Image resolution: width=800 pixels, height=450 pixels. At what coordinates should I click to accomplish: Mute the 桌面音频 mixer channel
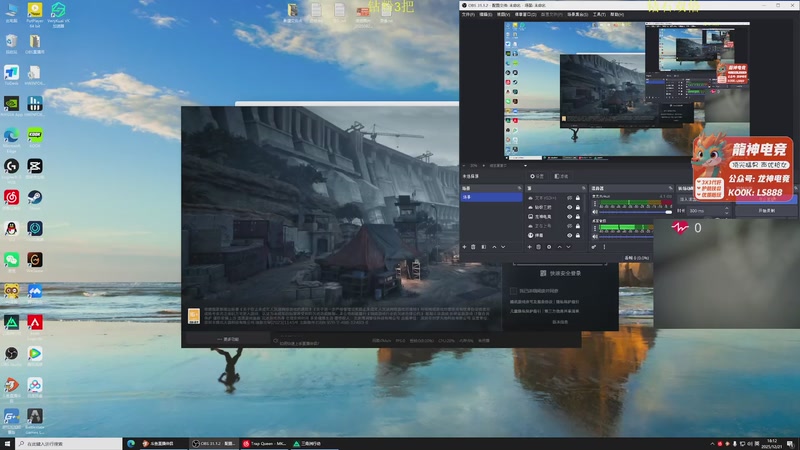tap(595, 237)
